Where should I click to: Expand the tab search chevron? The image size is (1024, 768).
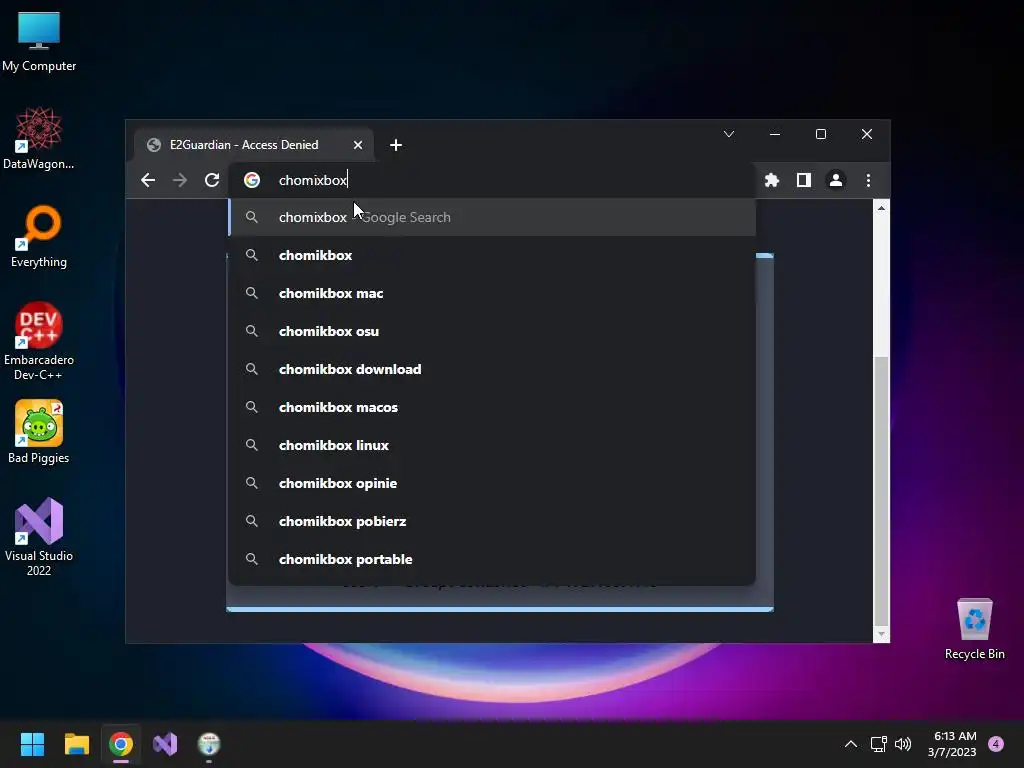(729, 134)
